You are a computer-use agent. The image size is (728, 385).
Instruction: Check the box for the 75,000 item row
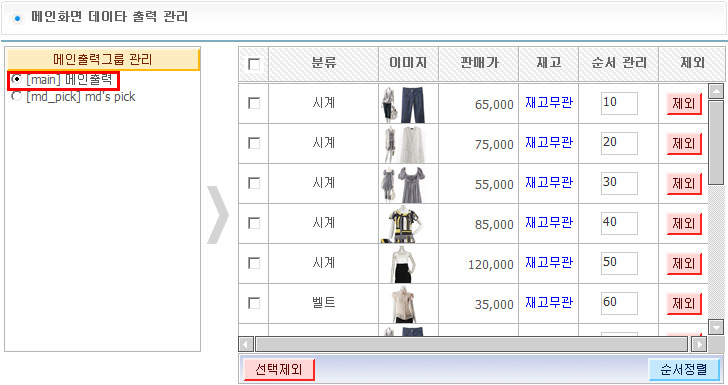point(254,143)
